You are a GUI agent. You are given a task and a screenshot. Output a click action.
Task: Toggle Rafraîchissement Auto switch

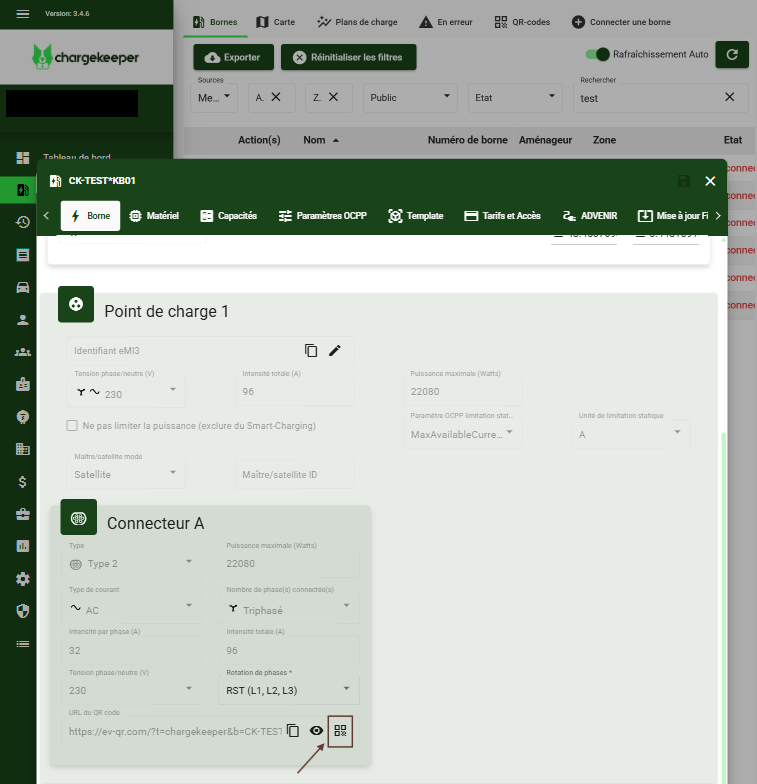597,54
